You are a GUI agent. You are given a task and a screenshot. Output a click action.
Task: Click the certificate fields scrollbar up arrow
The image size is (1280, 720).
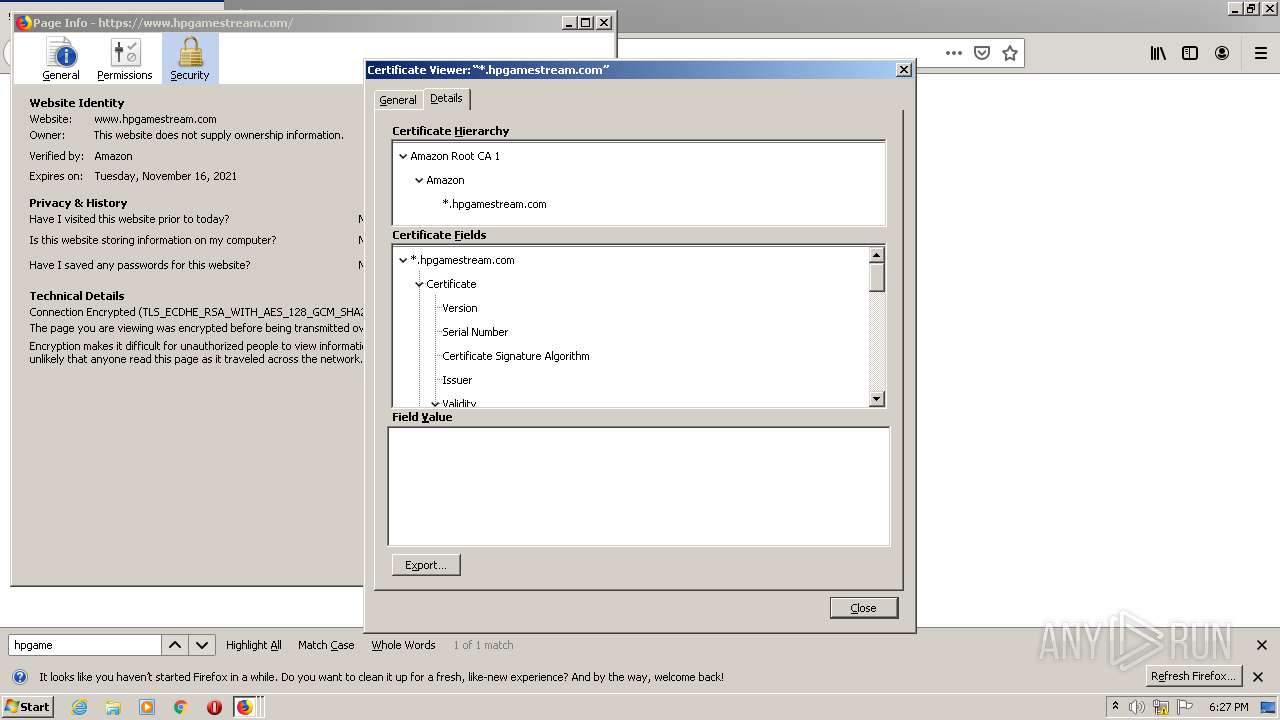[x=877, y=255]
